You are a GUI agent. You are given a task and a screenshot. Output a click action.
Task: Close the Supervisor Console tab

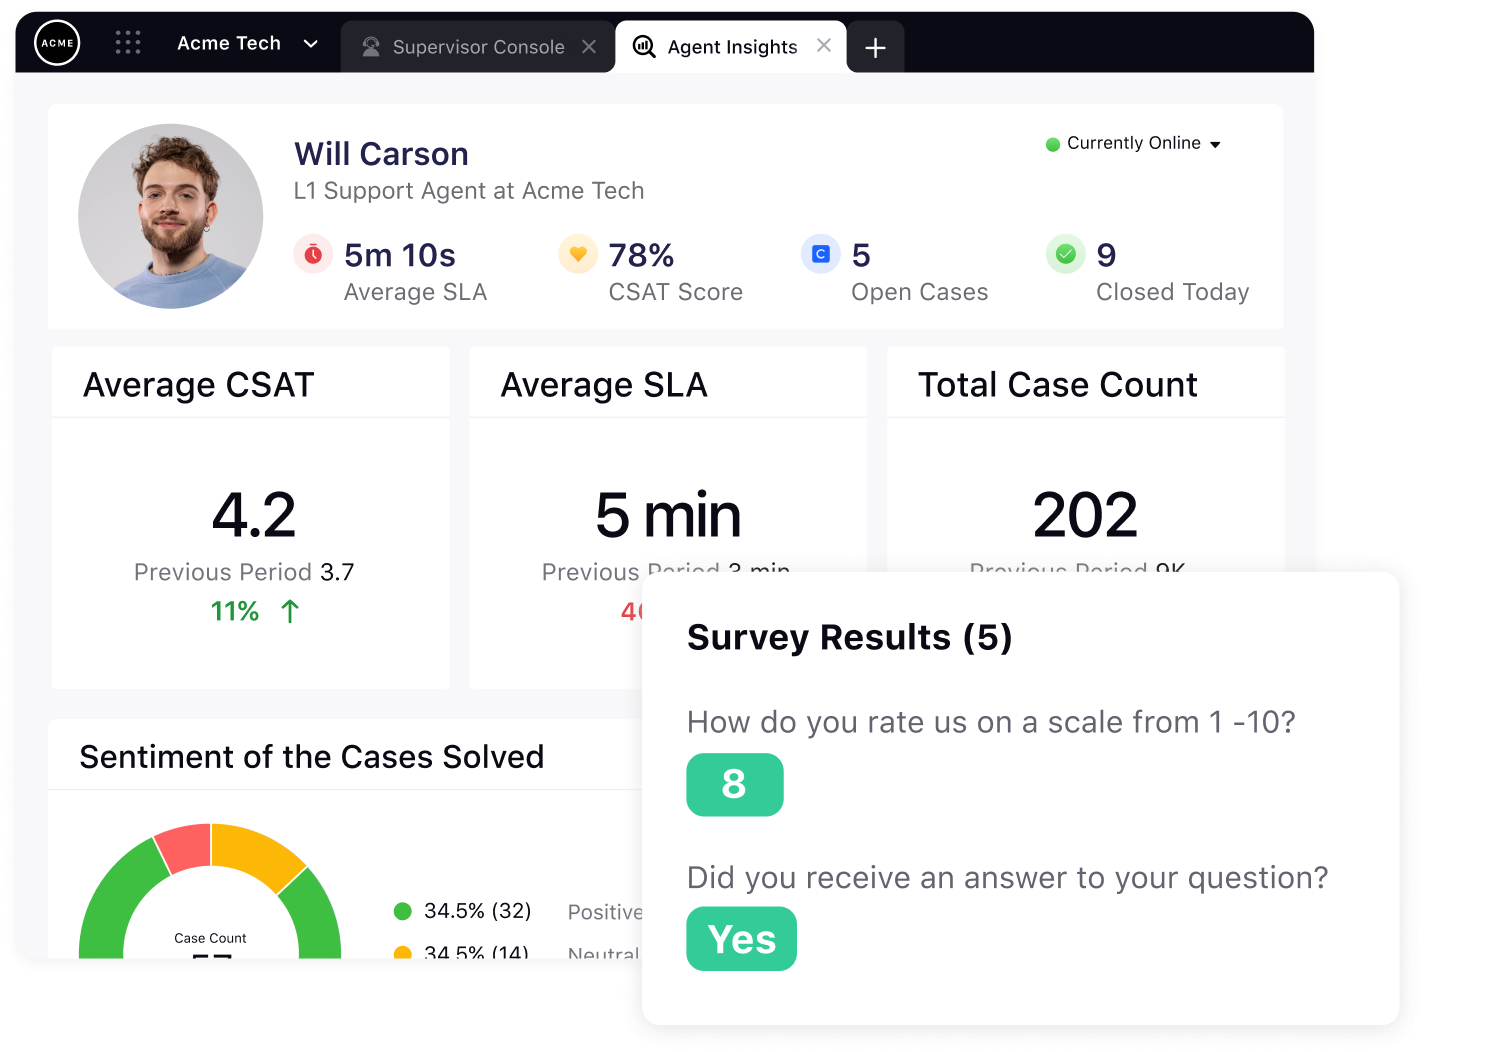pos(589,47)
